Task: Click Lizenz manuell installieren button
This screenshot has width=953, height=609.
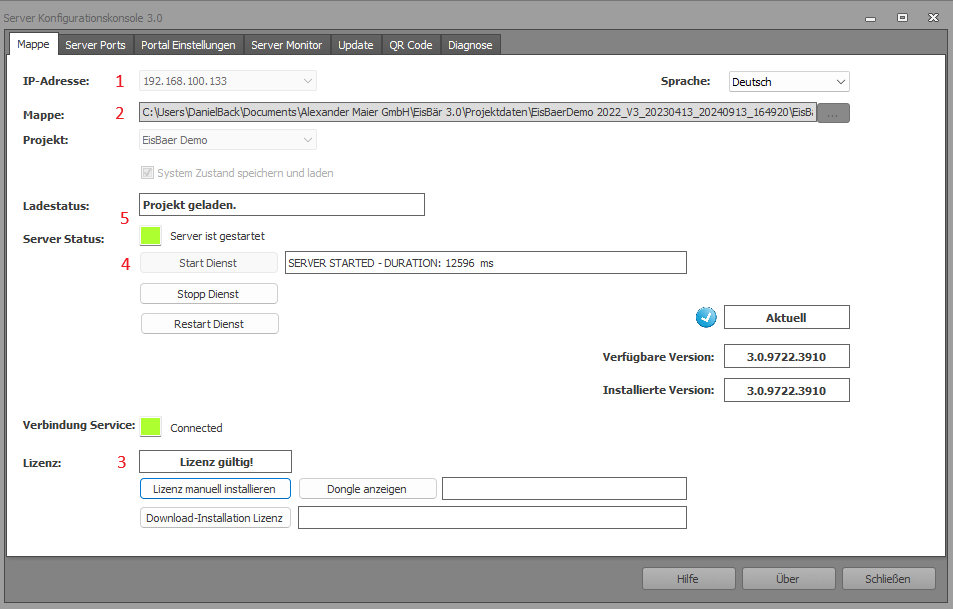Action: pos(215,489)
